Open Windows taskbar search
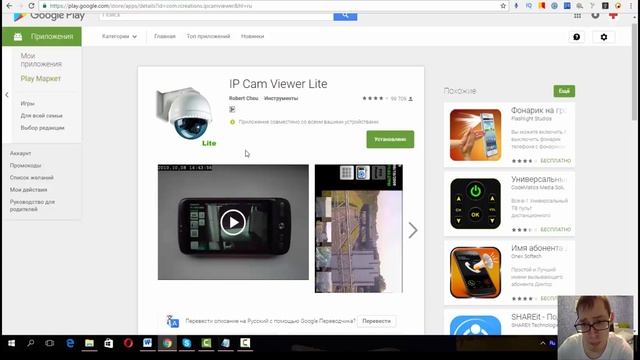Image resolution: width=640 pixels, height=360 pixels. [31, 343]
